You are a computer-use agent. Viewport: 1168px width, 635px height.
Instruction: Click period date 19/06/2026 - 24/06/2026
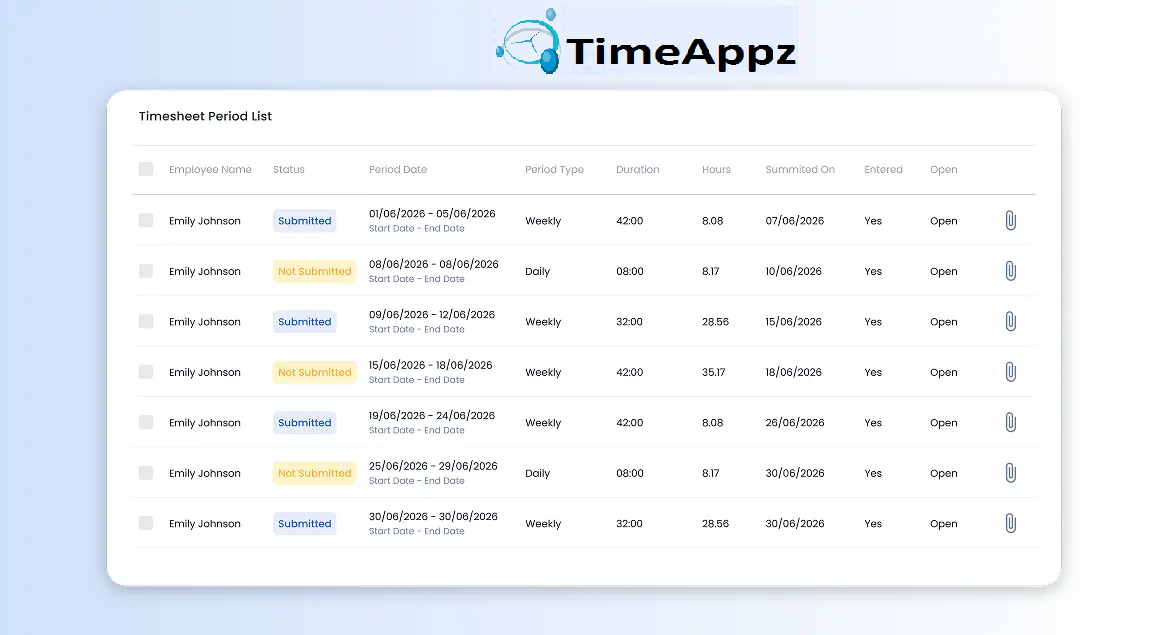(x=432, y=415)
